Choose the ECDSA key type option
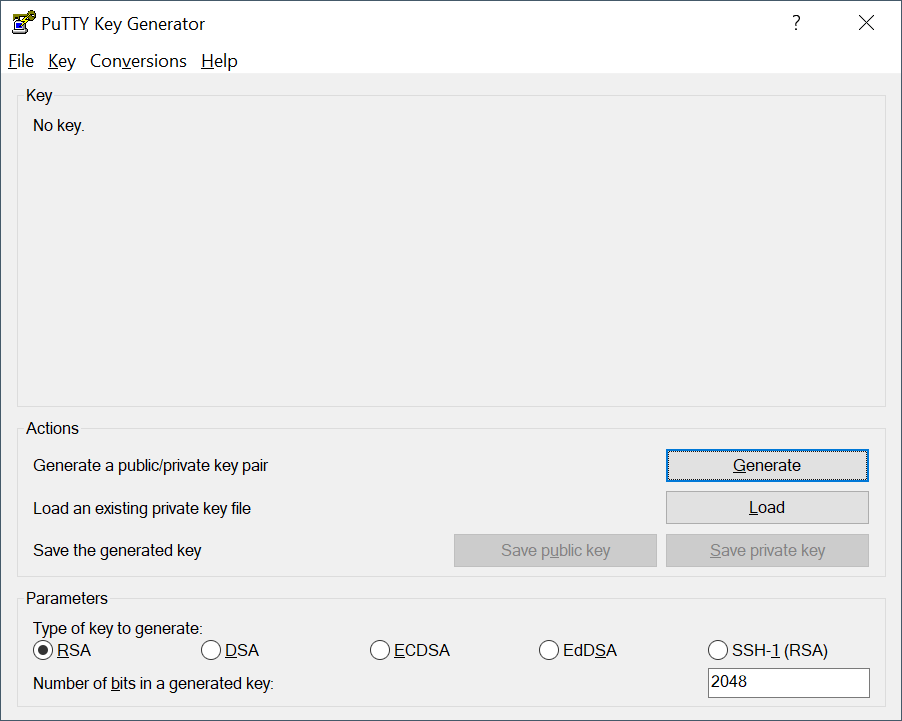The image size is (902, 721). pyautogui.click(x=380, y=650)
